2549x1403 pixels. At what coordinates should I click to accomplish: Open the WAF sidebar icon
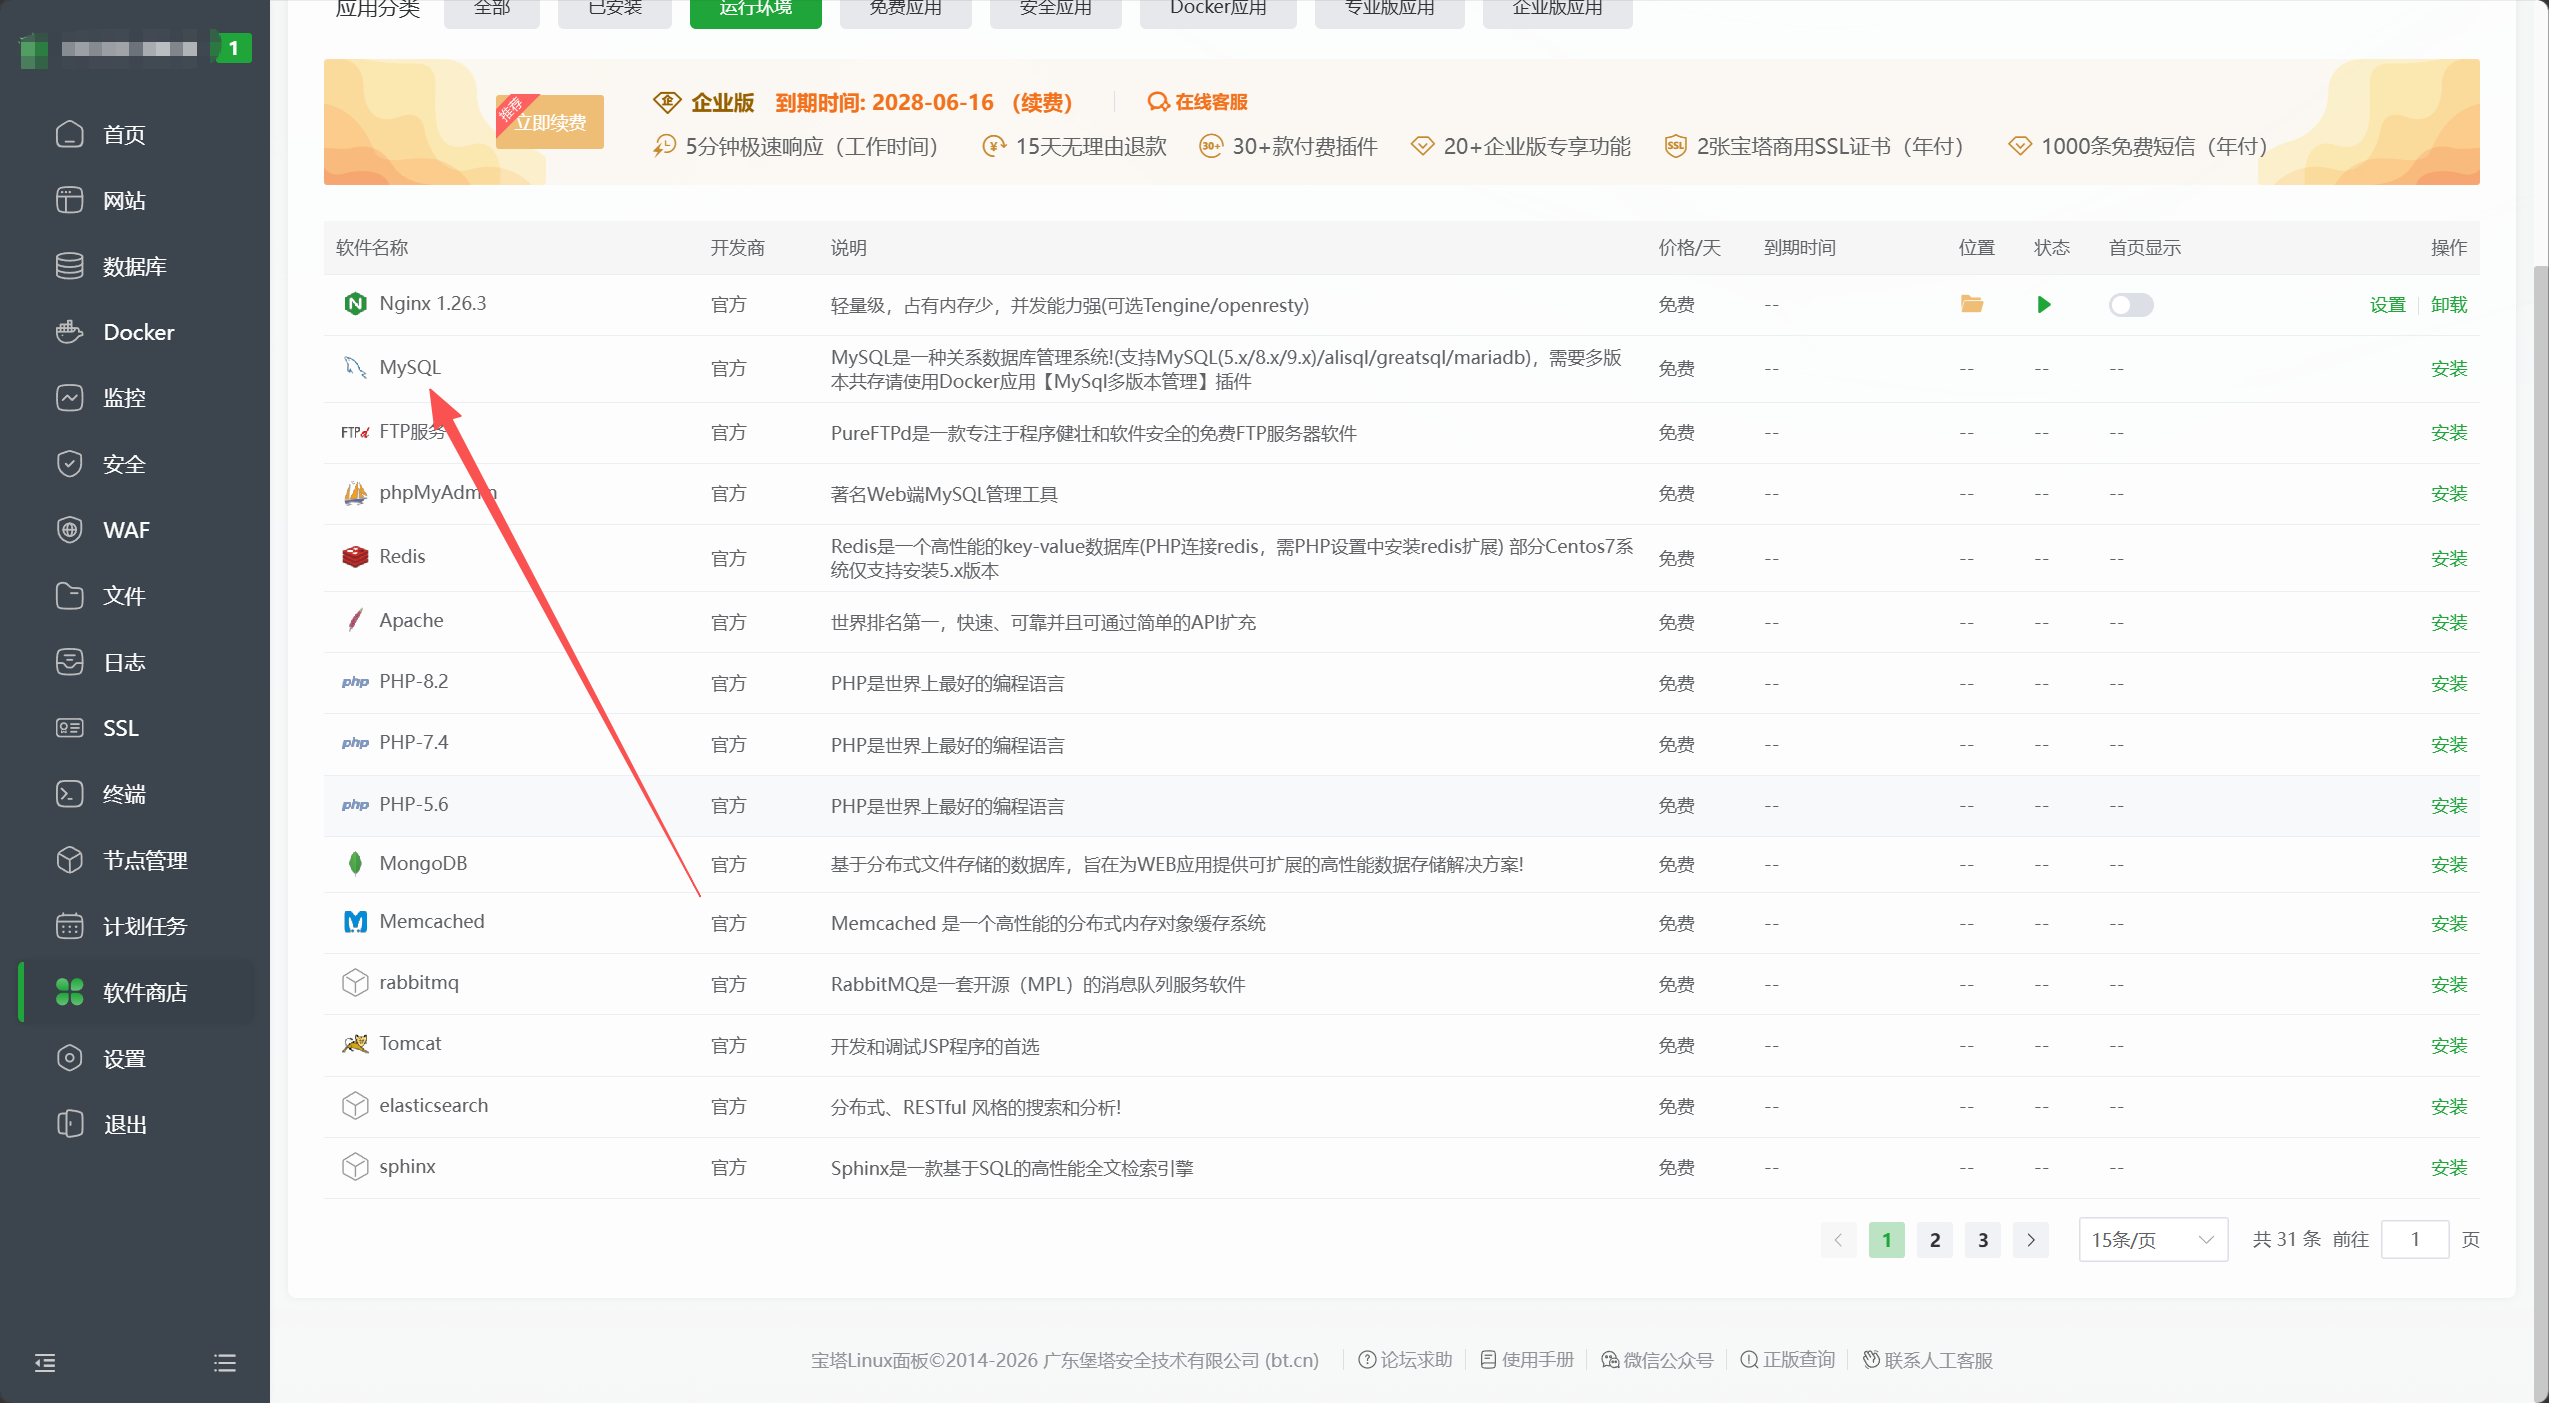point(69,530)
